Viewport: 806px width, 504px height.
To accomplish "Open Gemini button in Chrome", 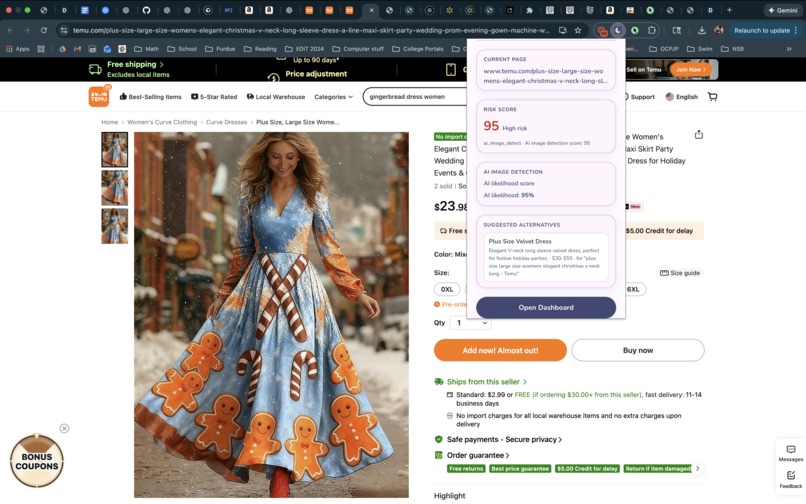I will point(782,10).
